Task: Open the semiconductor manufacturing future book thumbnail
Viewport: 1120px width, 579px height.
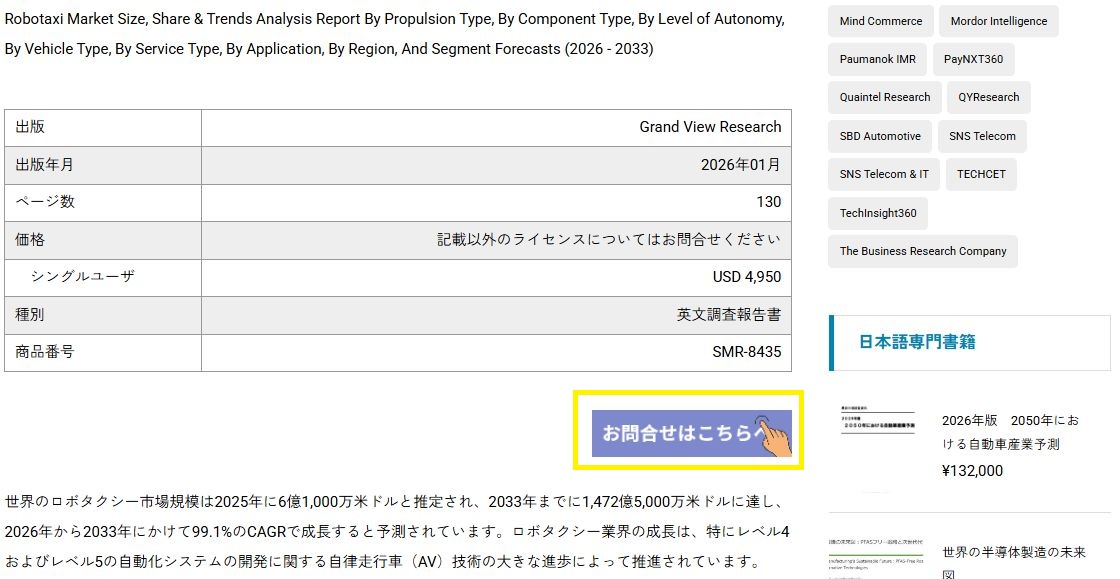Action: (x=877, y=556)
